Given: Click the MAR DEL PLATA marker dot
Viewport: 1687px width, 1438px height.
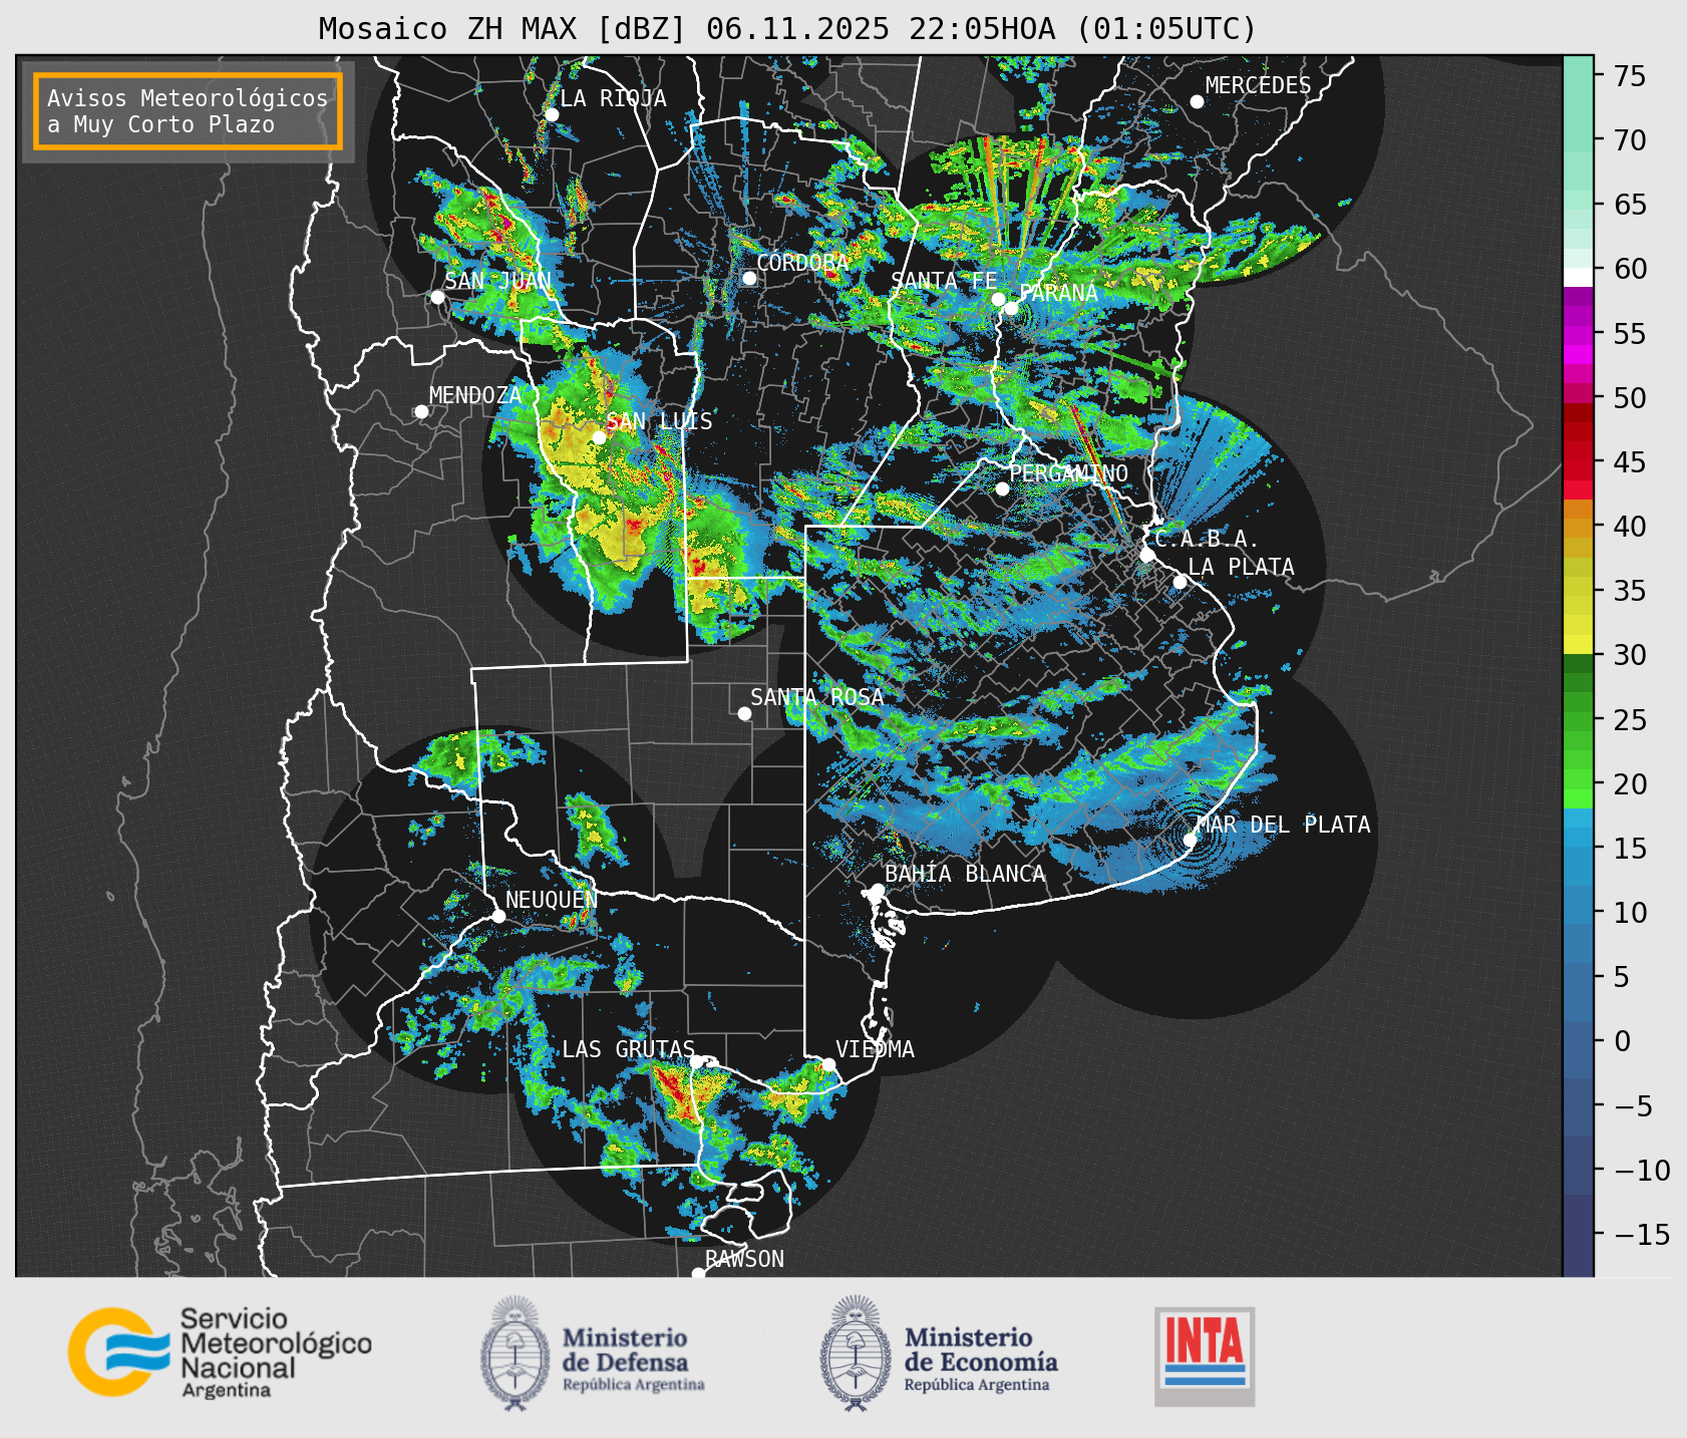Looking at the screenshot, I should [1190, 840].
